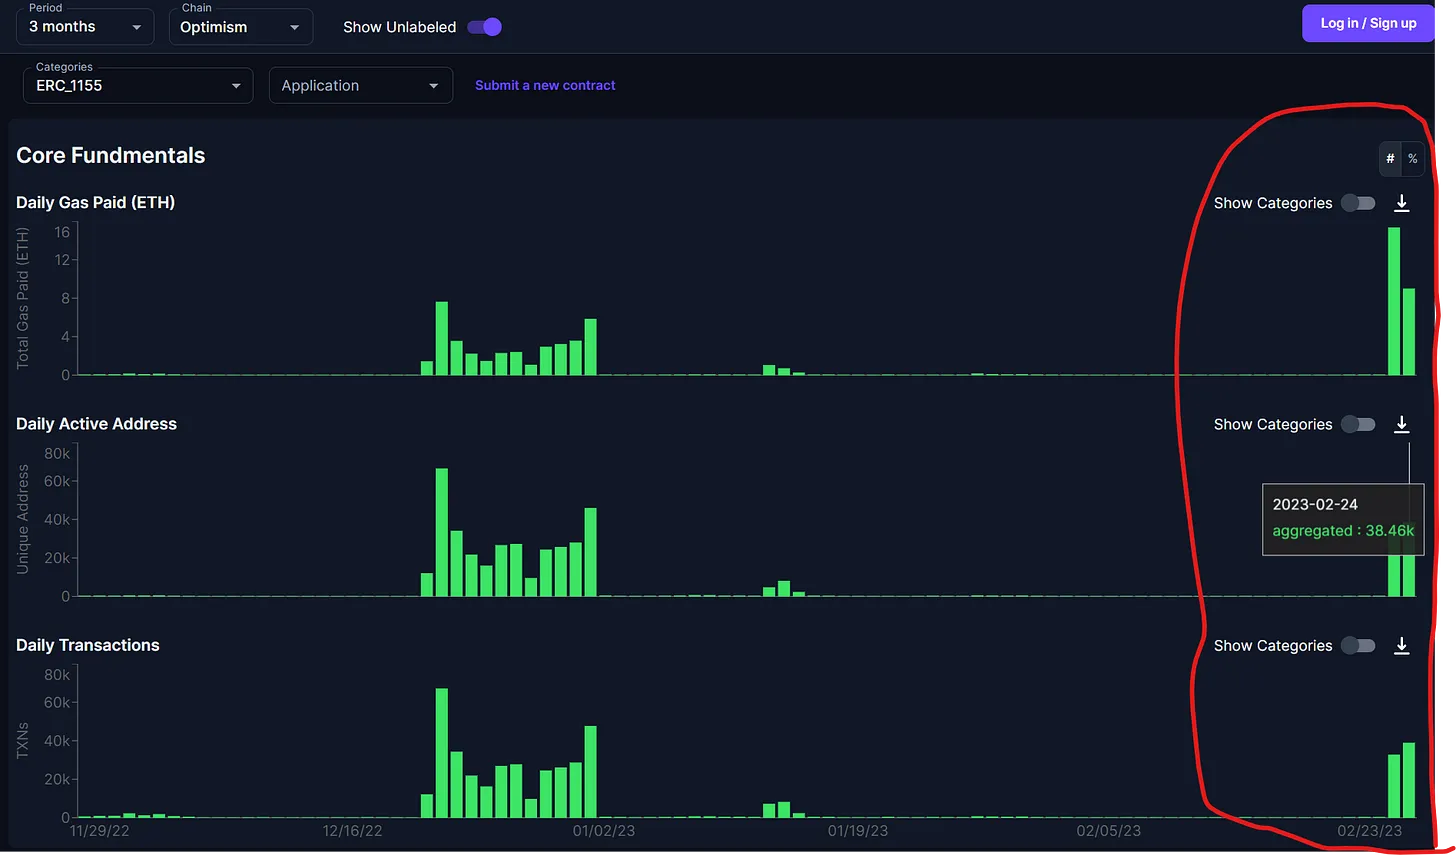Image resolution: width=1456 pixels, height=855 pixels.
Task: Click the TXNs axis title
Action: pyautogui.click(x=23, y=740)
